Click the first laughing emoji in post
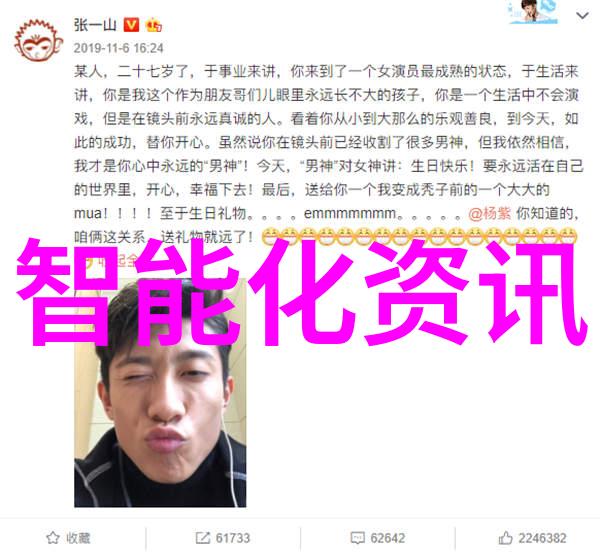This screenshot has height=558, width=600. (x=270, y=236)
